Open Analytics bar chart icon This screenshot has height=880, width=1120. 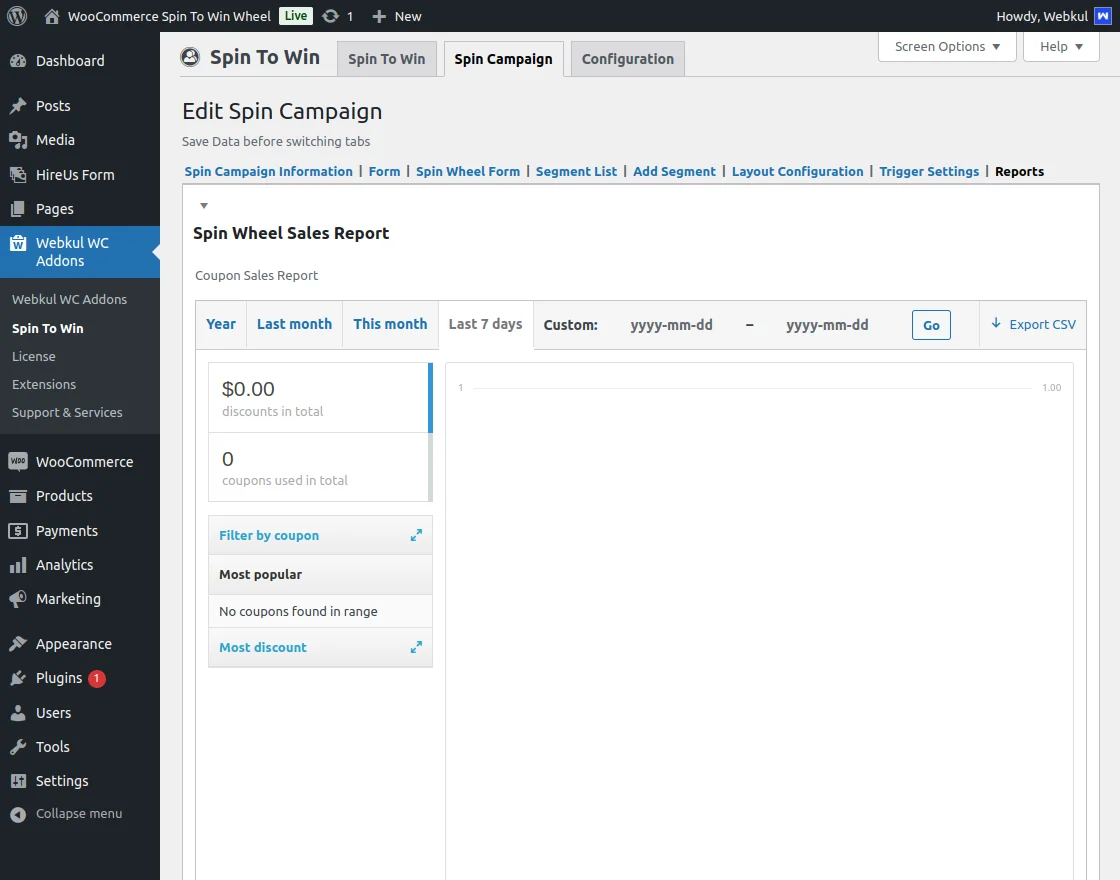18,565
